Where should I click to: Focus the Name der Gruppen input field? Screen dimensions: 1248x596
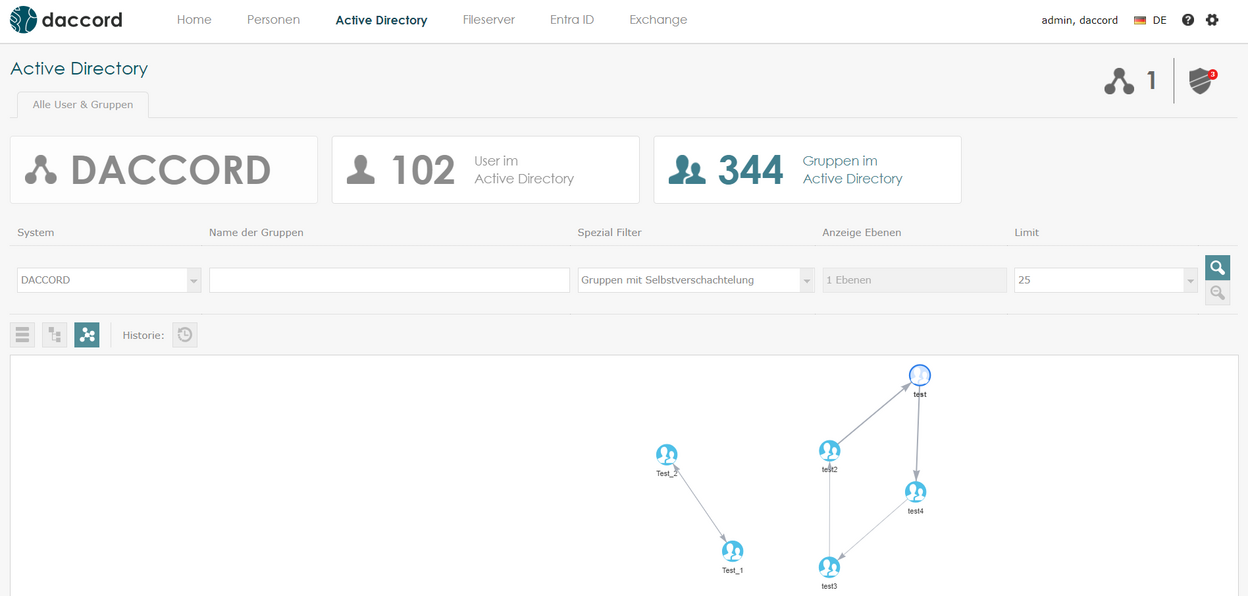point(389,280)
